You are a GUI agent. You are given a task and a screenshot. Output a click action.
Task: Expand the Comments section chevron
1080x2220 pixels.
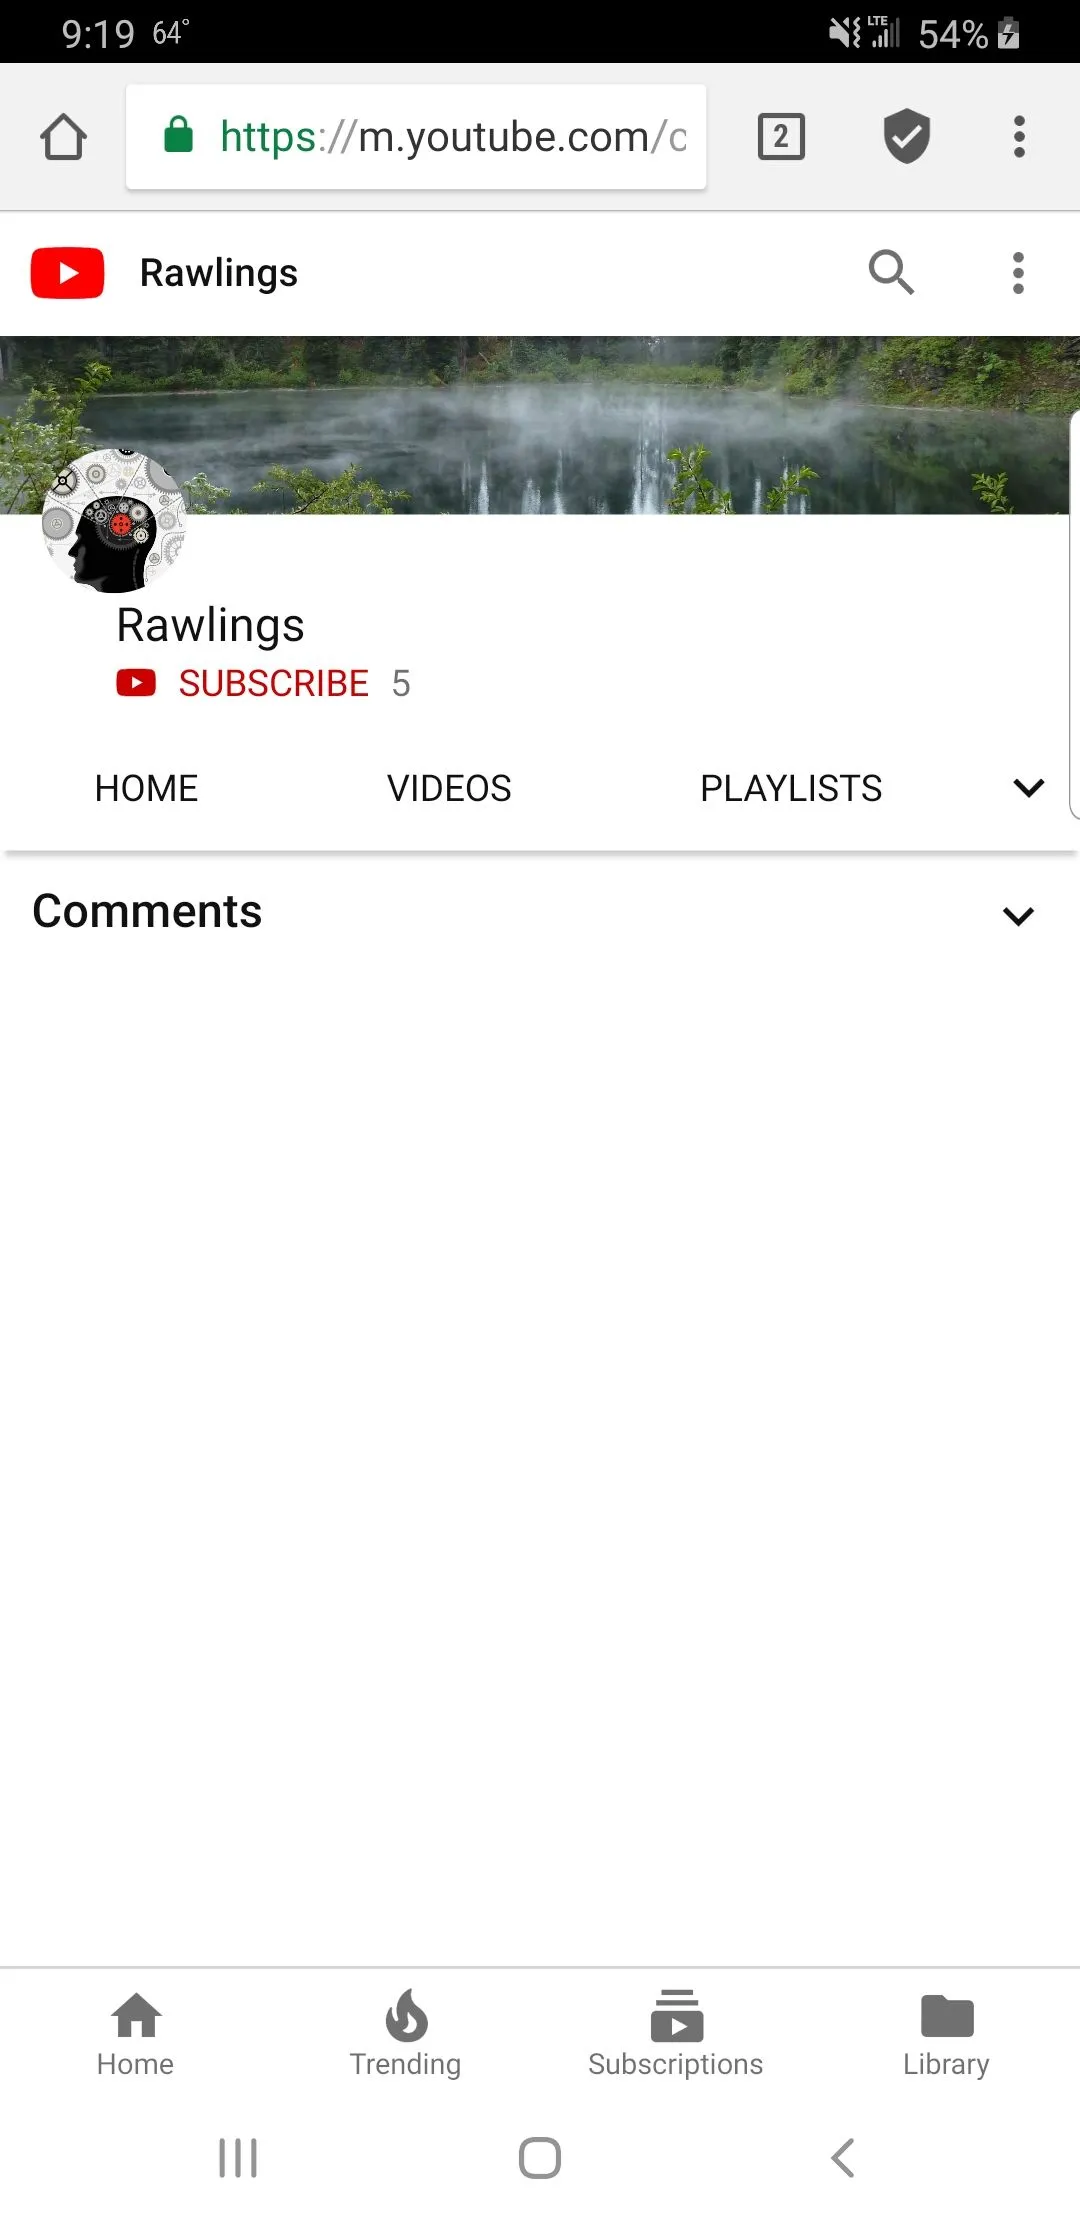coord(1018,916)
